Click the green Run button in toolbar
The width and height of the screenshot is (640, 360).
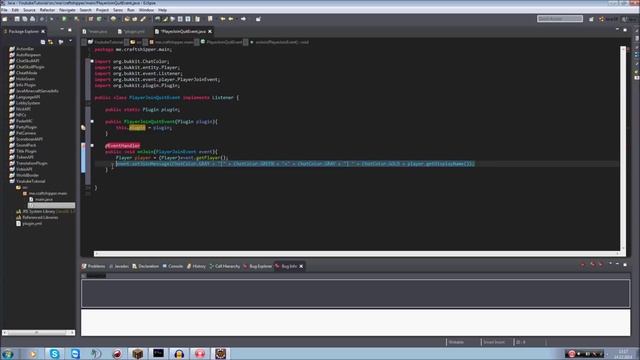point(64,19)
